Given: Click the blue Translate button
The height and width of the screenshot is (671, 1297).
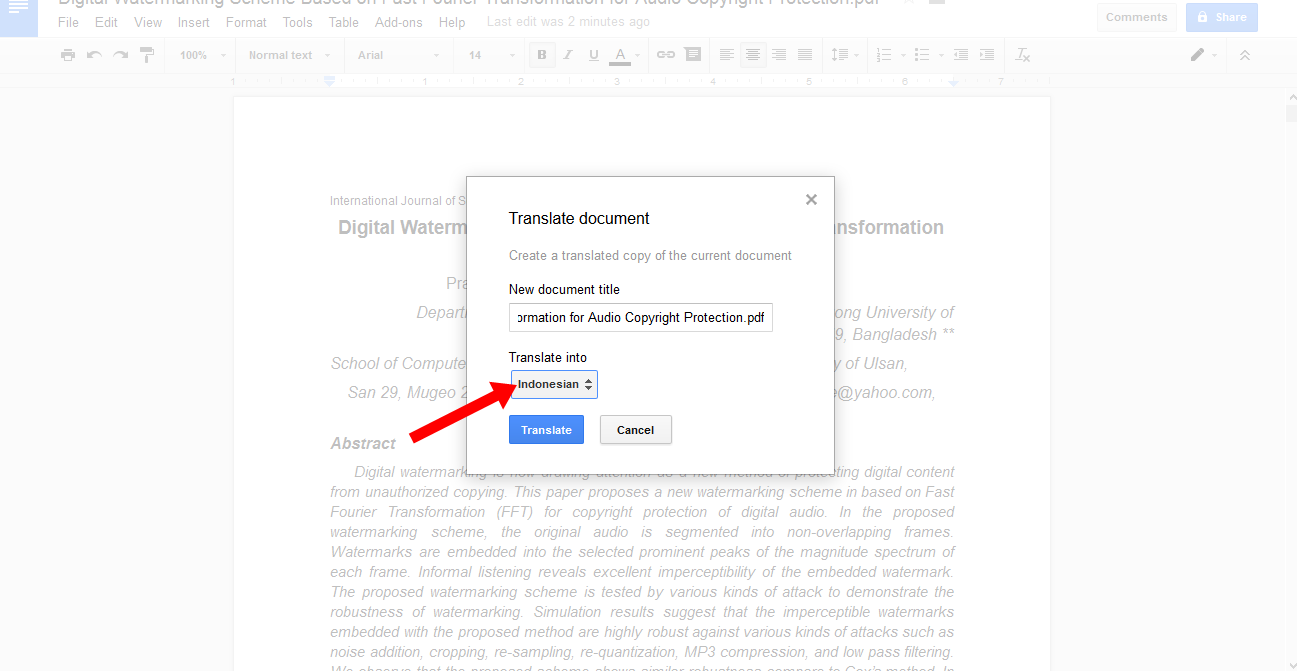Looking at the screenshot, I should click(546, 430).
